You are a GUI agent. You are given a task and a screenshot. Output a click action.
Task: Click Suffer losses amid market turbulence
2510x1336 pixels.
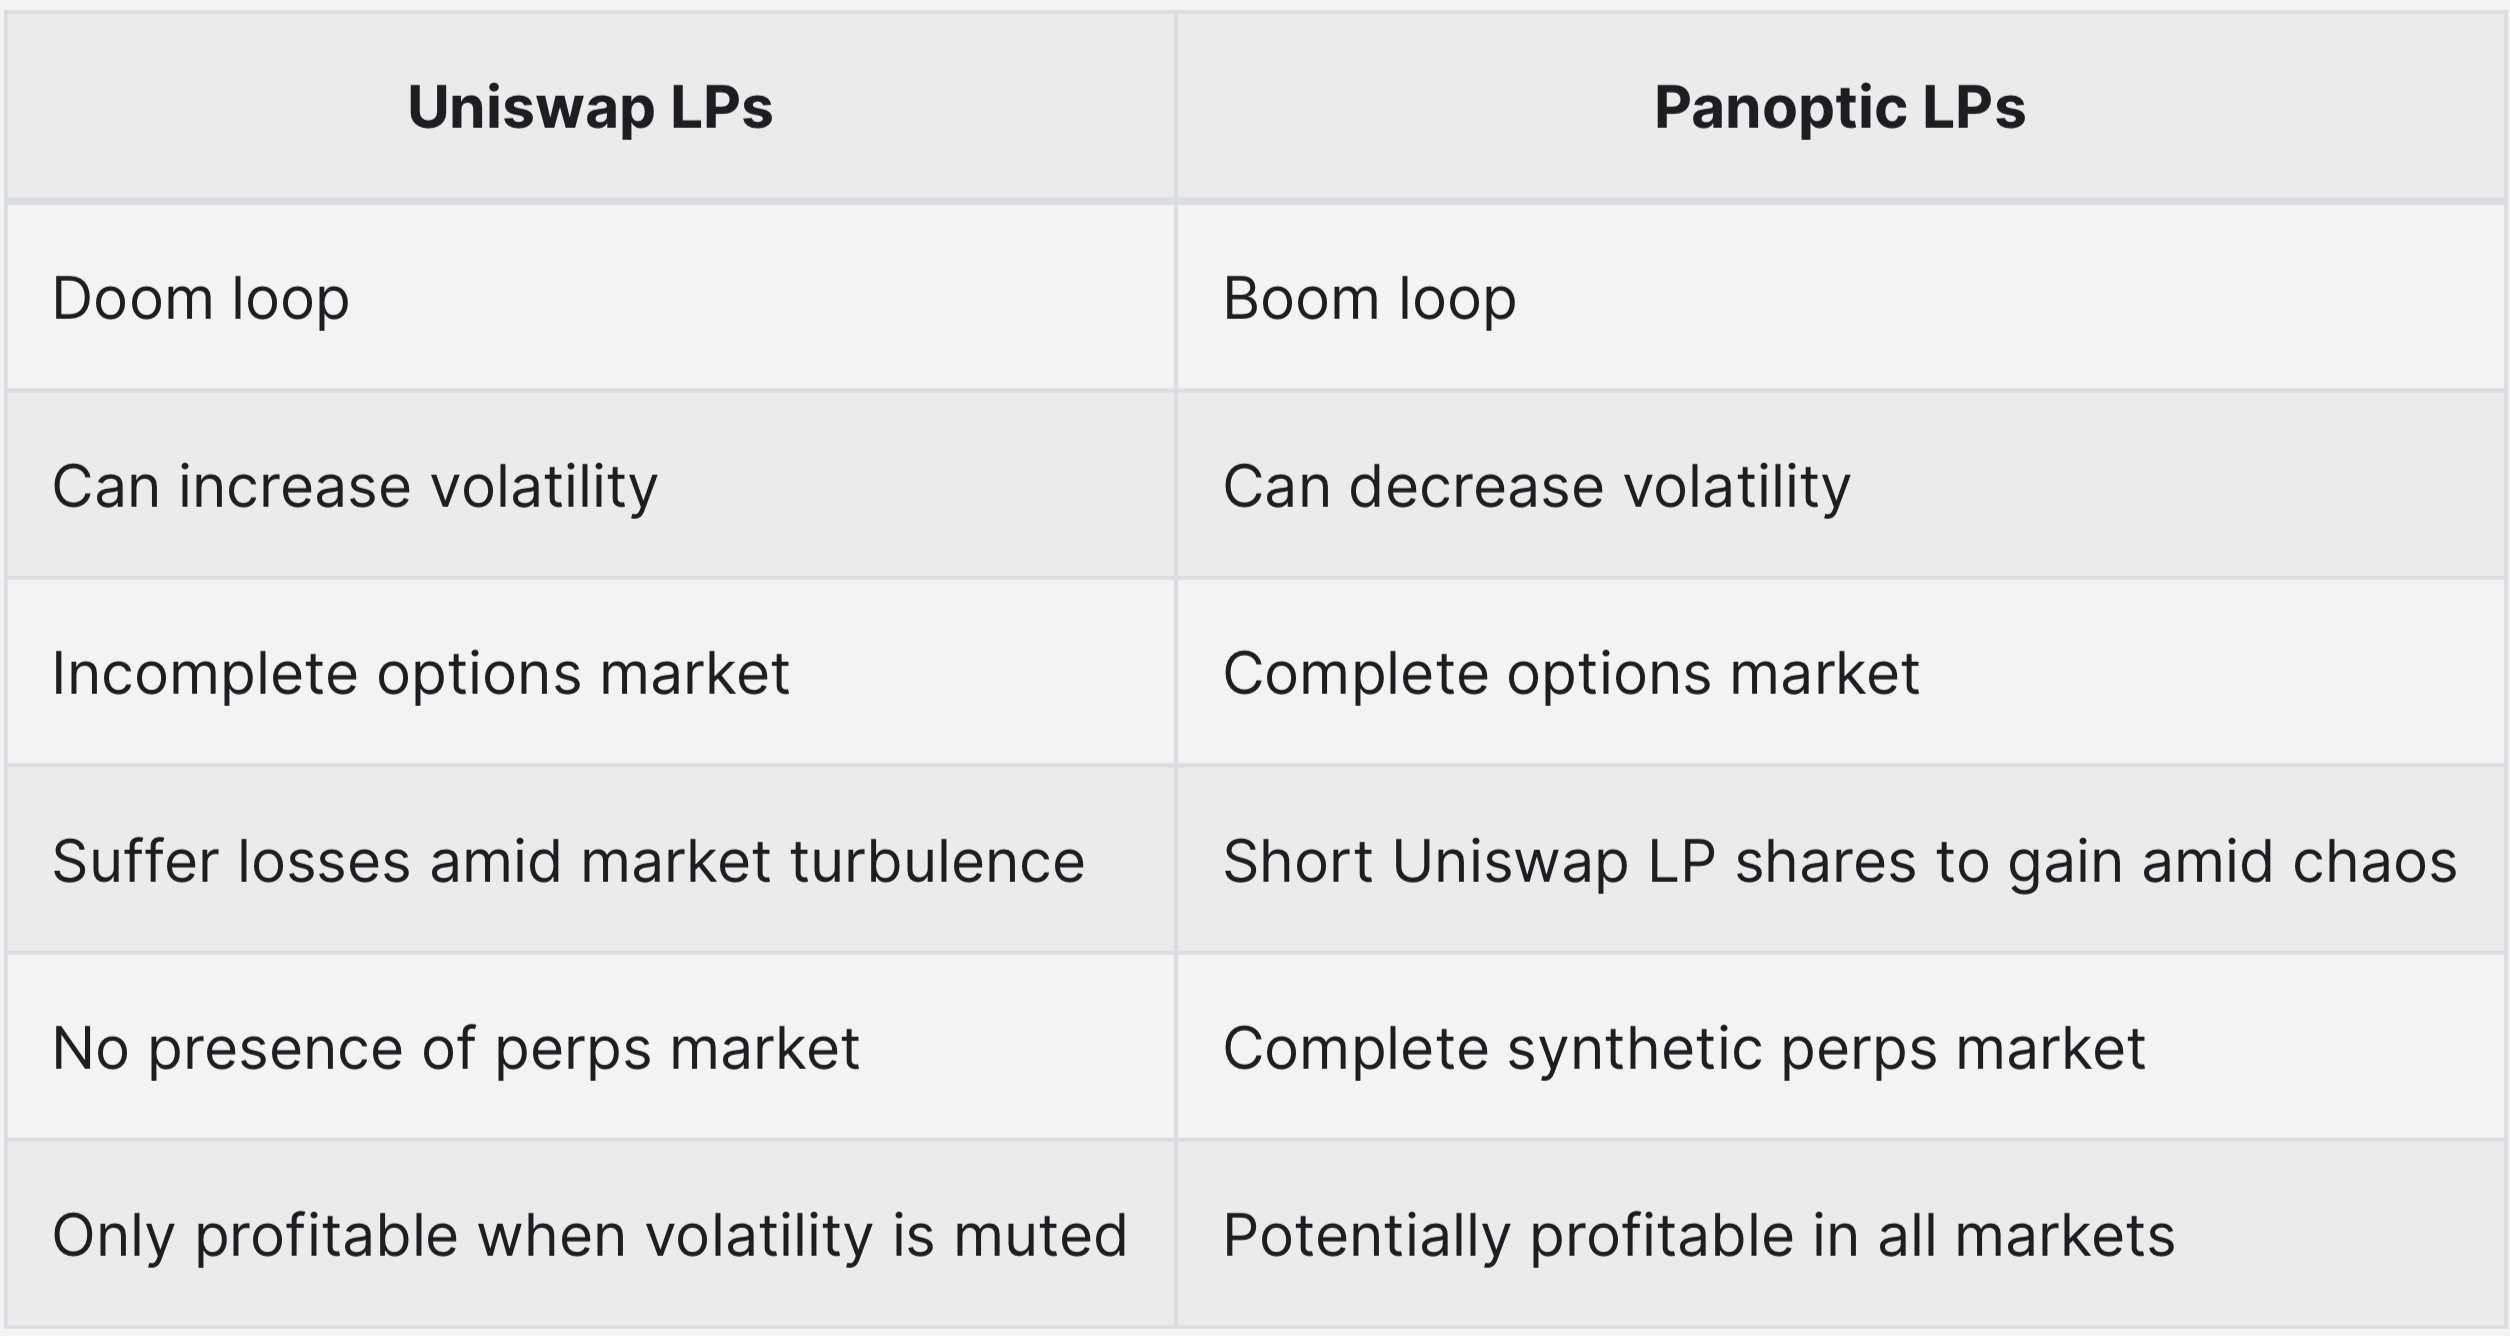point(568,861)
